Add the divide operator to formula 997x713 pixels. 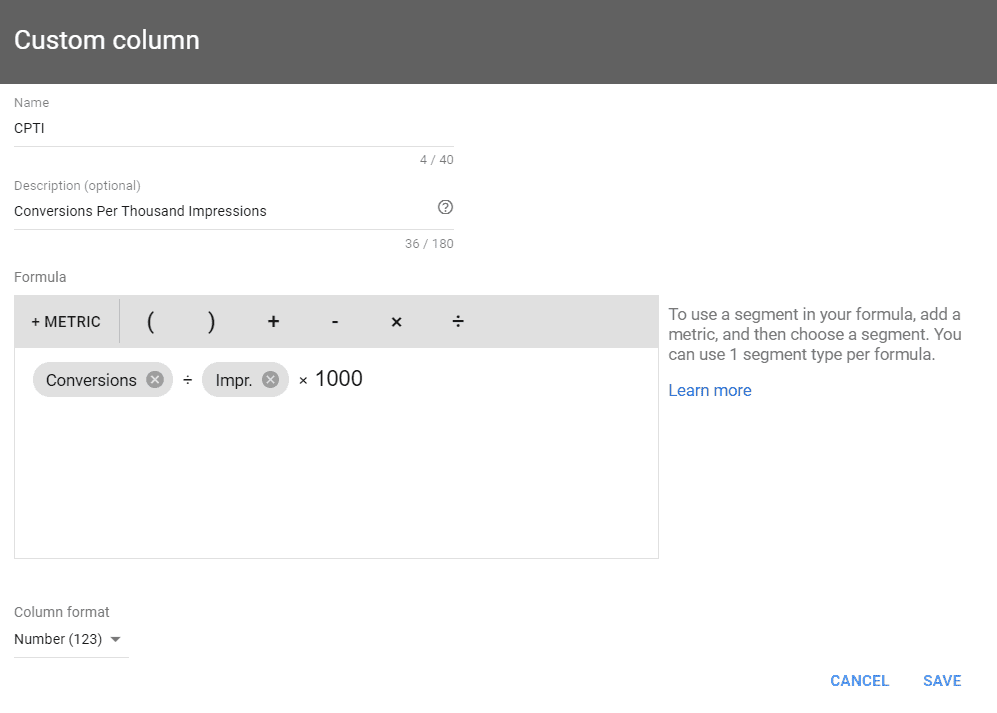[458, 322]
